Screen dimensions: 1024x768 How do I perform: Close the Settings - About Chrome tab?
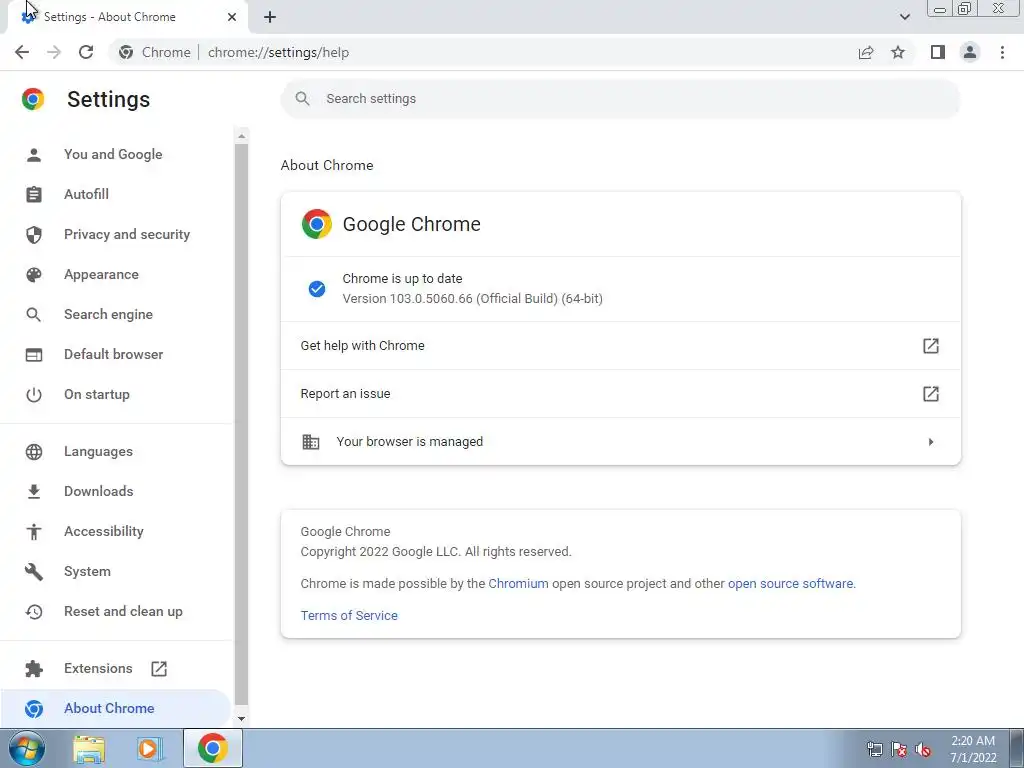click(232, 17)
